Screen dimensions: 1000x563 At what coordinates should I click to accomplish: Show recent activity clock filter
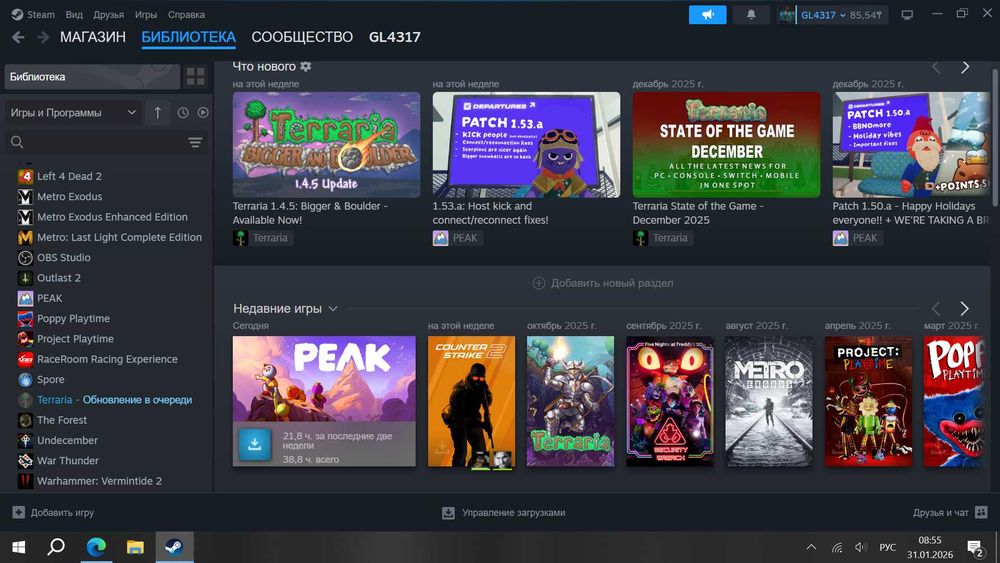click(x=183, y=113)
